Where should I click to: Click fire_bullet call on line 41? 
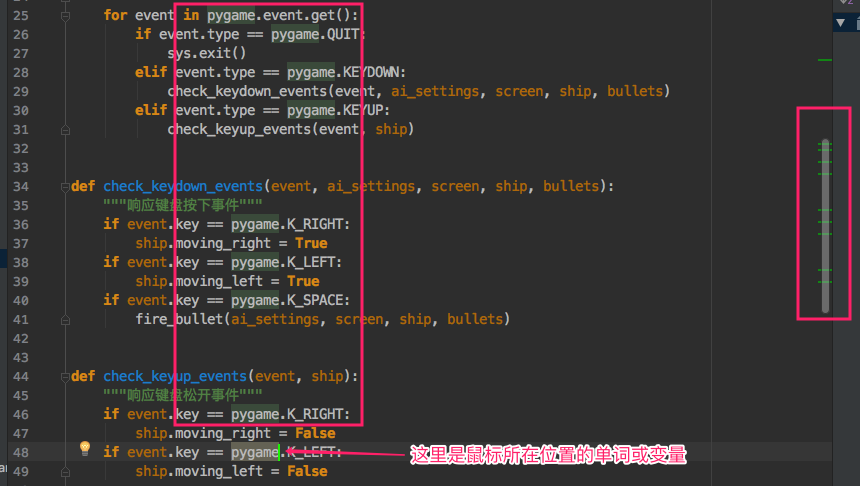[179, 319]
